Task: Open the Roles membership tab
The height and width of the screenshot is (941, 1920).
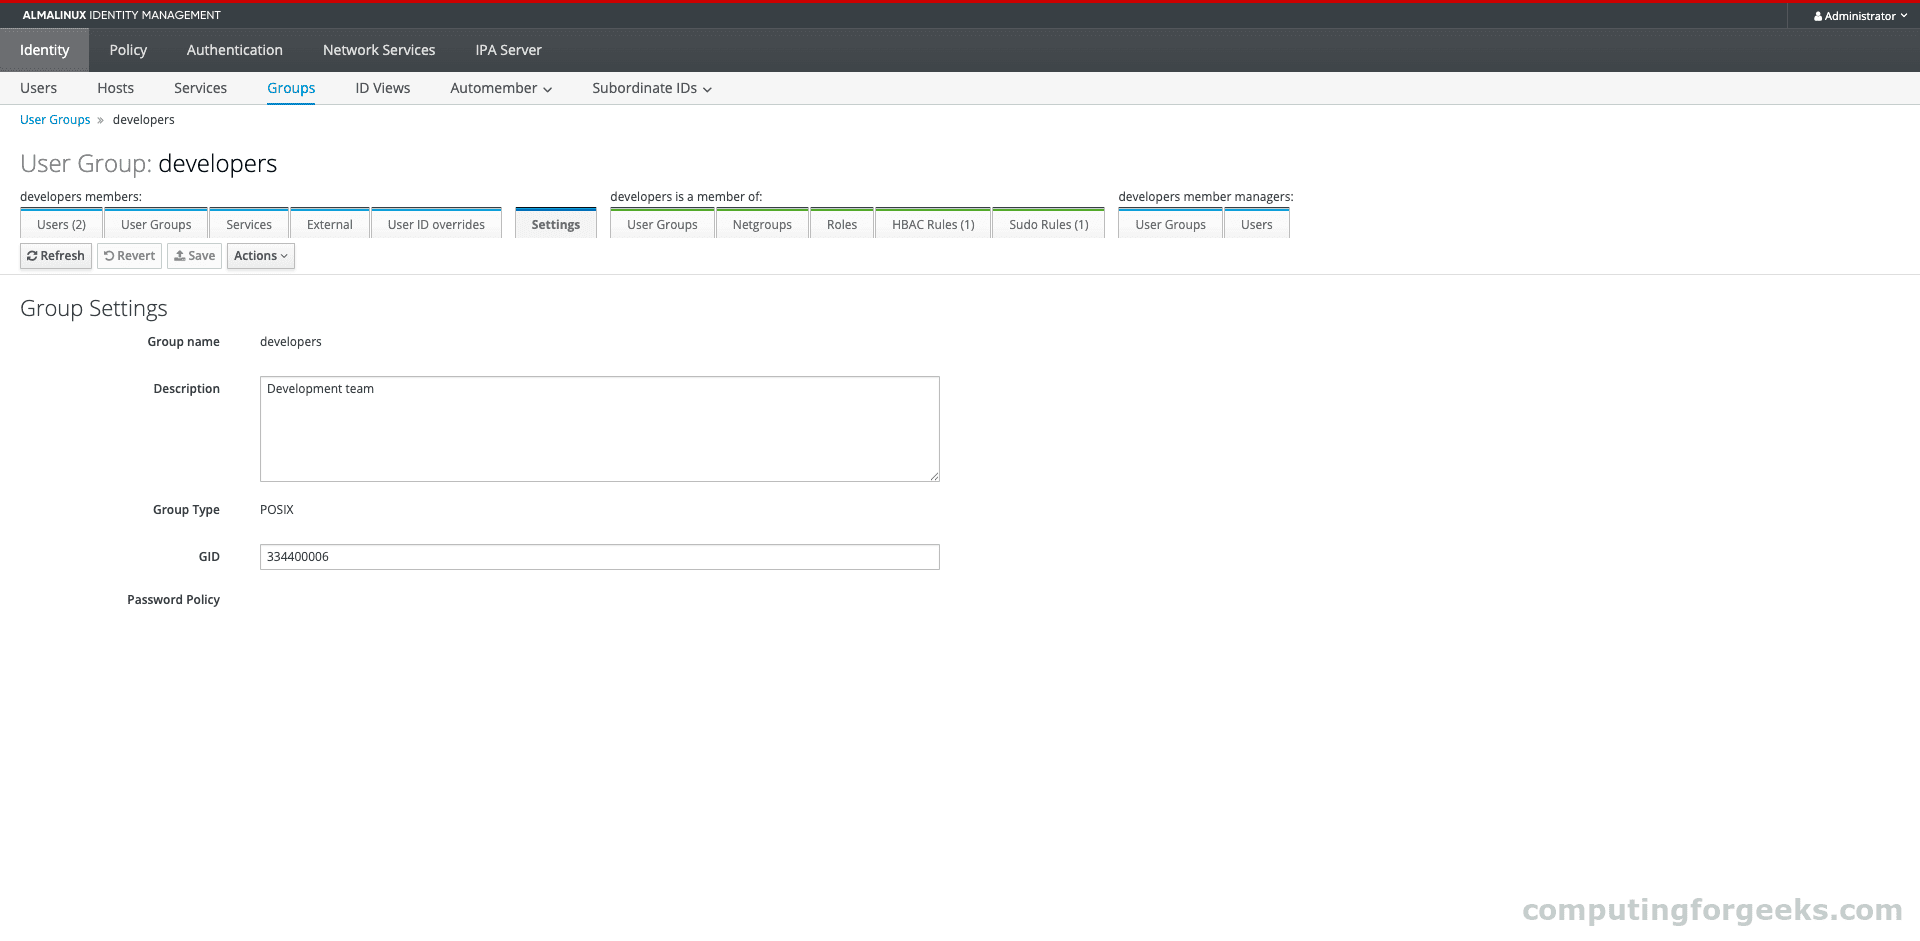Action: click(841, 225)
